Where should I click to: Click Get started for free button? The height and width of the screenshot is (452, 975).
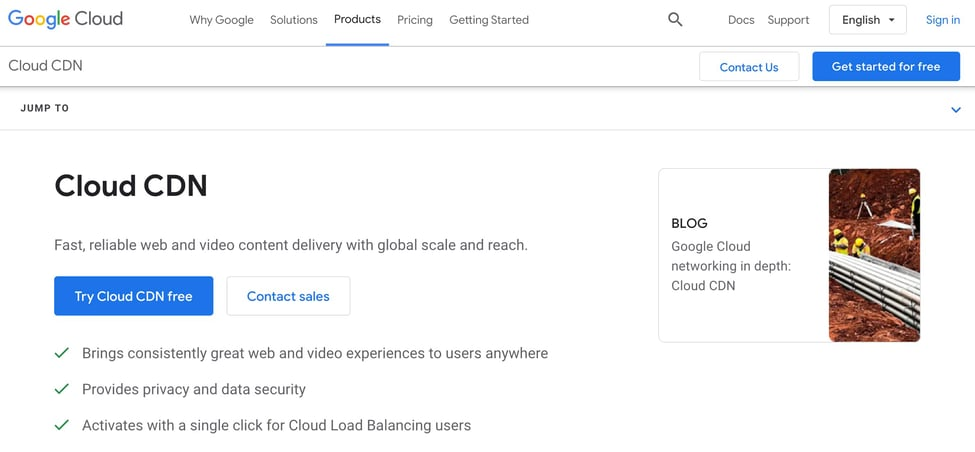(886, 67)
